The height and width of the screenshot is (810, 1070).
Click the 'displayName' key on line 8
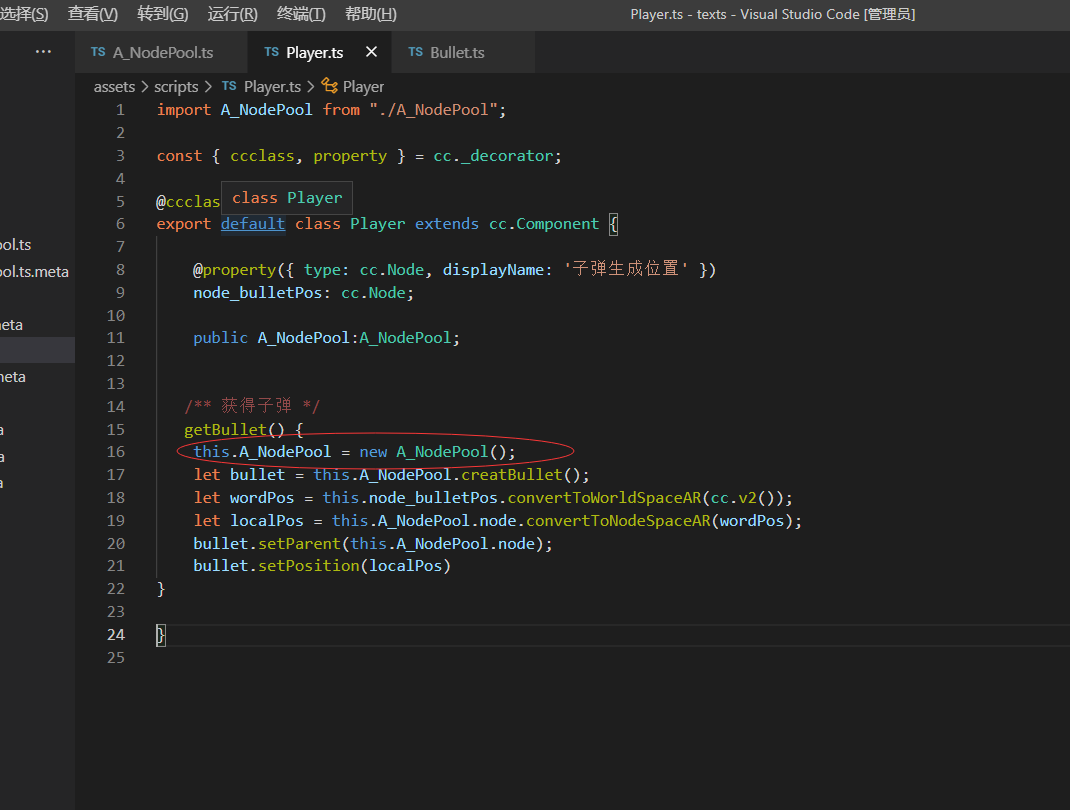pyautogui.click(x=493, y=270)
